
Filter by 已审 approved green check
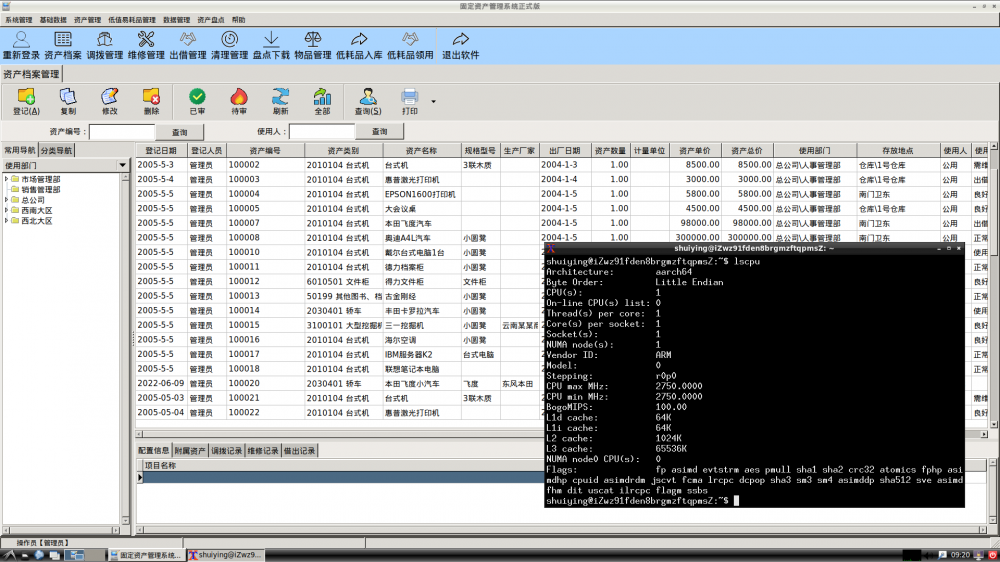[x=197, y=101]
